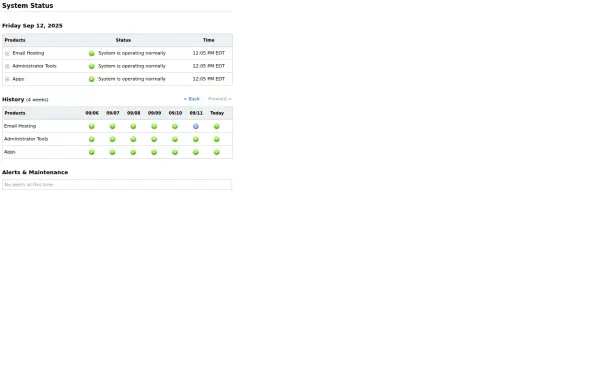Click the Email Hosting label in status table
The image size is (600, 375).
click(x=28, y=53)
